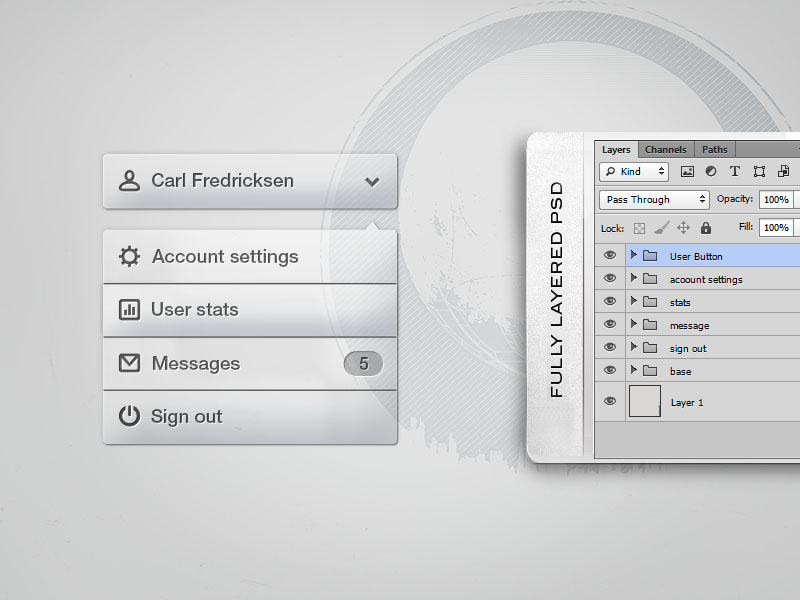Select the 'base' layer name
The width and height of the screenshot is (800, 600).
tap(680, 371)
